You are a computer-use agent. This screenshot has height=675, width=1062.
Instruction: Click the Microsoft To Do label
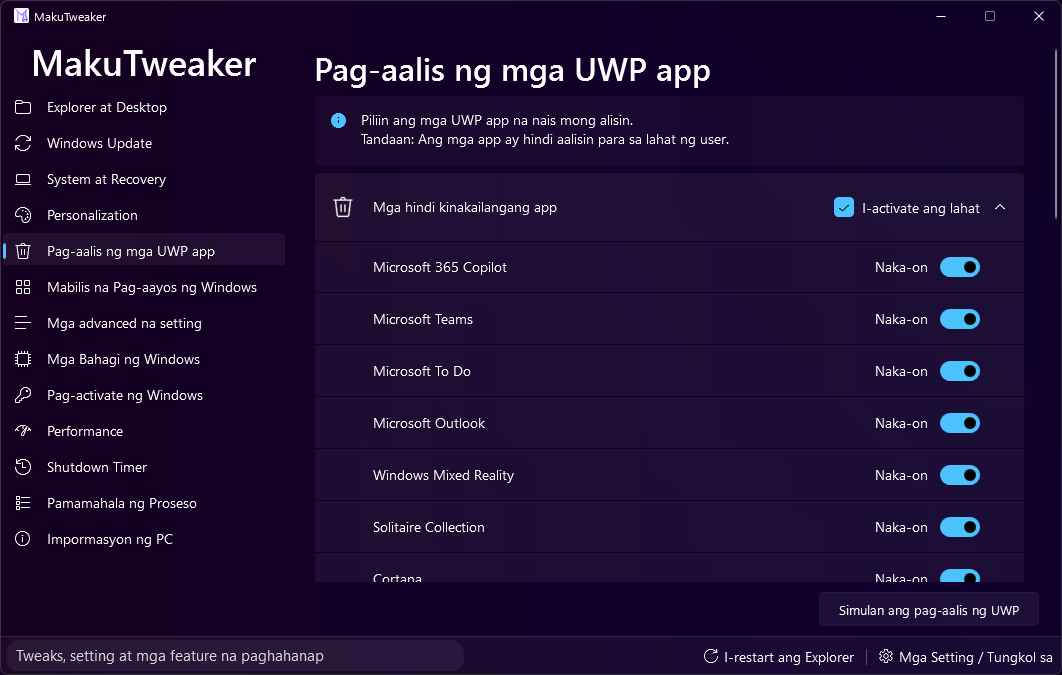(x=421, y=371)
